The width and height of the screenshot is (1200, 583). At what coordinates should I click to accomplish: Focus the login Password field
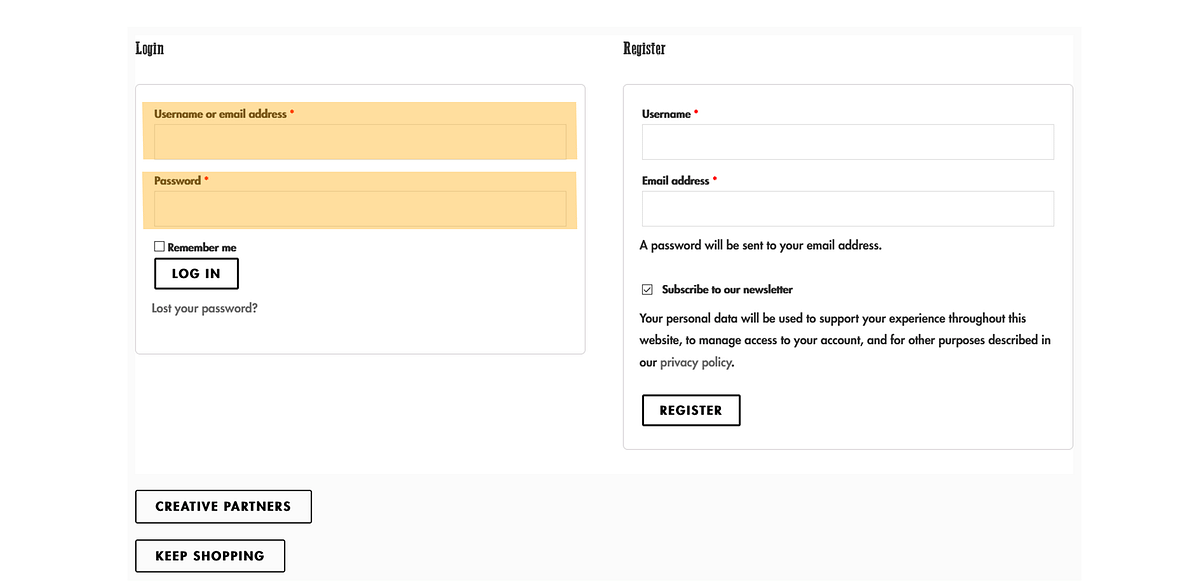coord(360,209)
